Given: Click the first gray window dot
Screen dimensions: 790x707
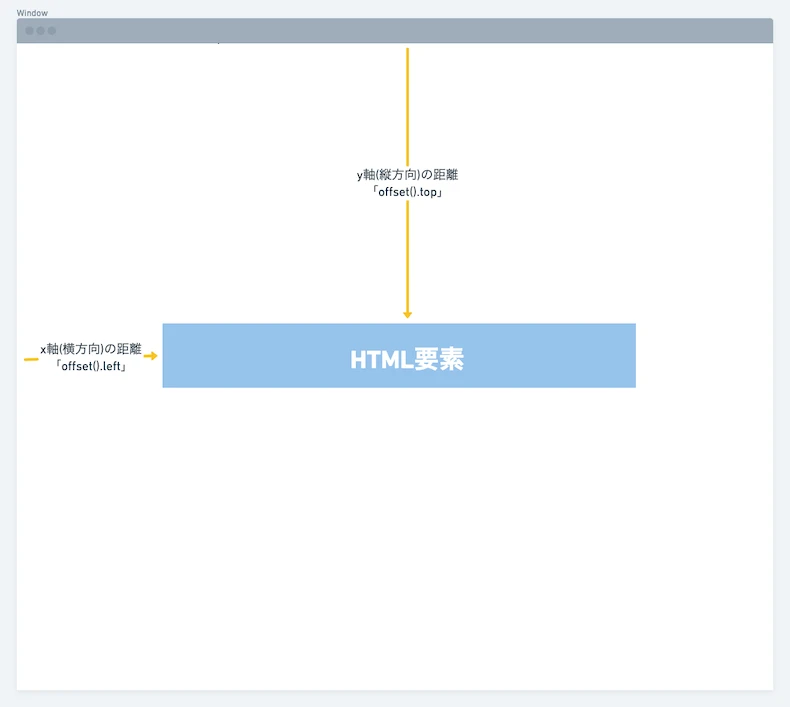Looking at the screenshot, I should [29, 31].
